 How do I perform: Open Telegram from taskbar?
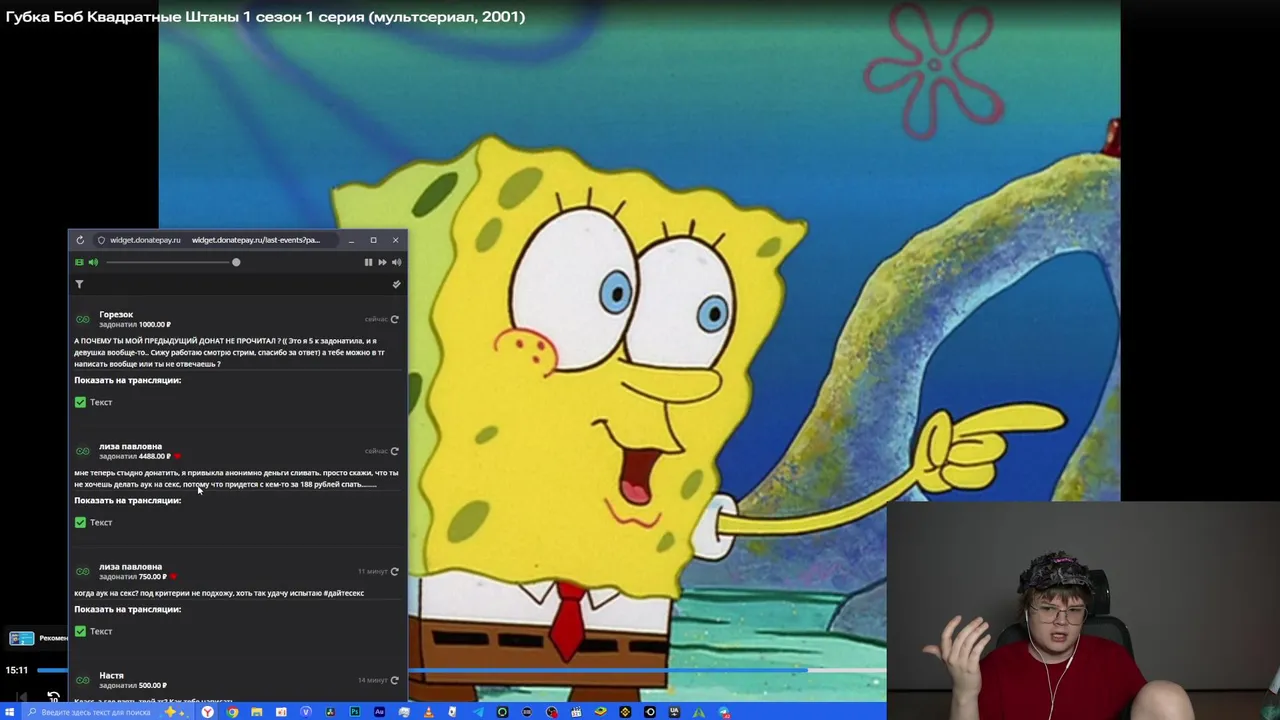point(477,712)
